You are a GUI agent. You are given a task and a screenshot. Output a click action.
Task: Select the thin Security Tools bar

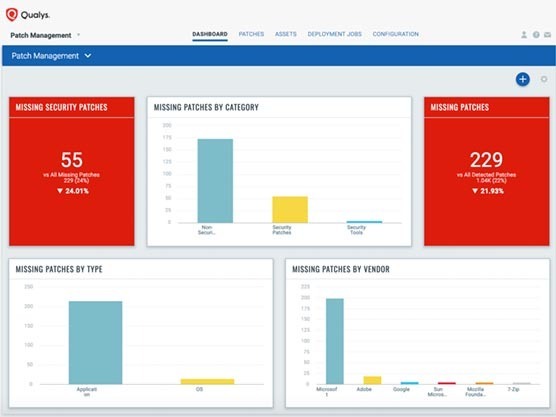point(365,222)
